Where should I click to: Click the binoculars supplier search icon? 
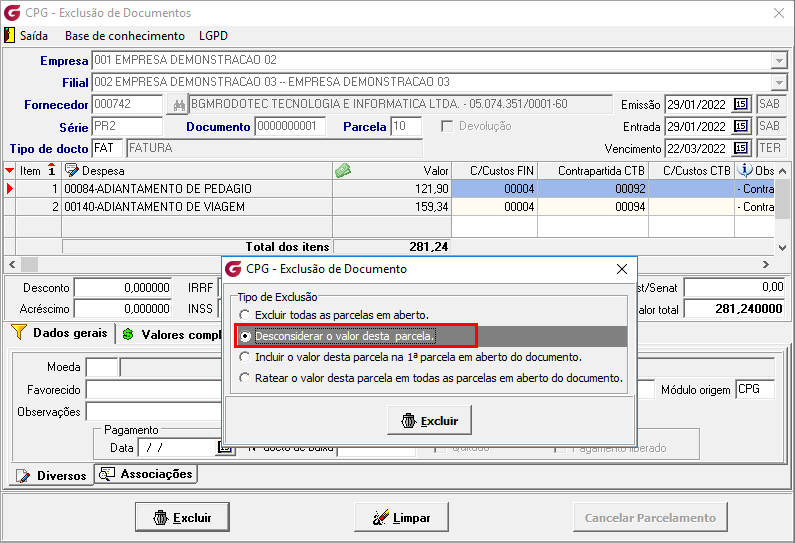178,105
